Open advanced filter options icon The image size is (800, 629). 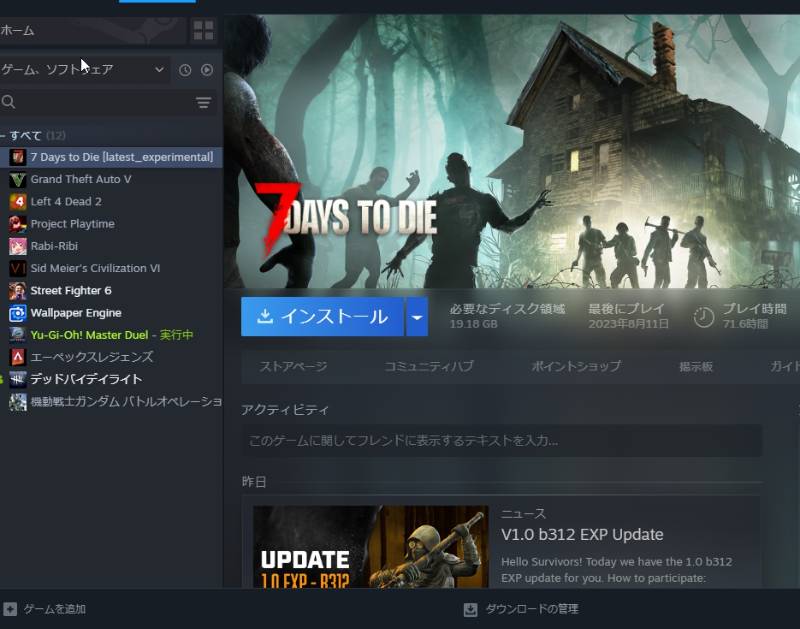[204, 103]
